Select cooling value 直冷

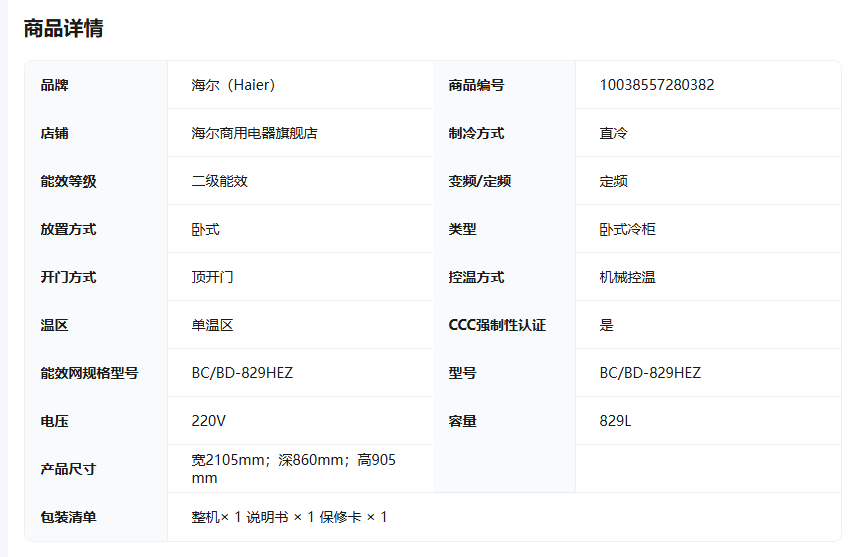(613, 133)
